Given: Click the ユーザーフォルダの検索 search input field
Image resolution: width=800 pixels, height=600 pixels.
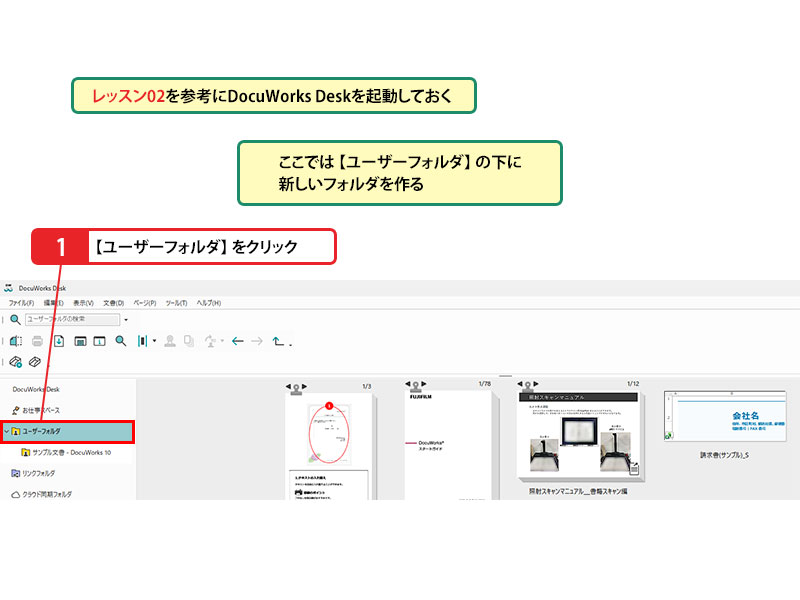Looking at the screenshot, I should (x=72, y=319).
